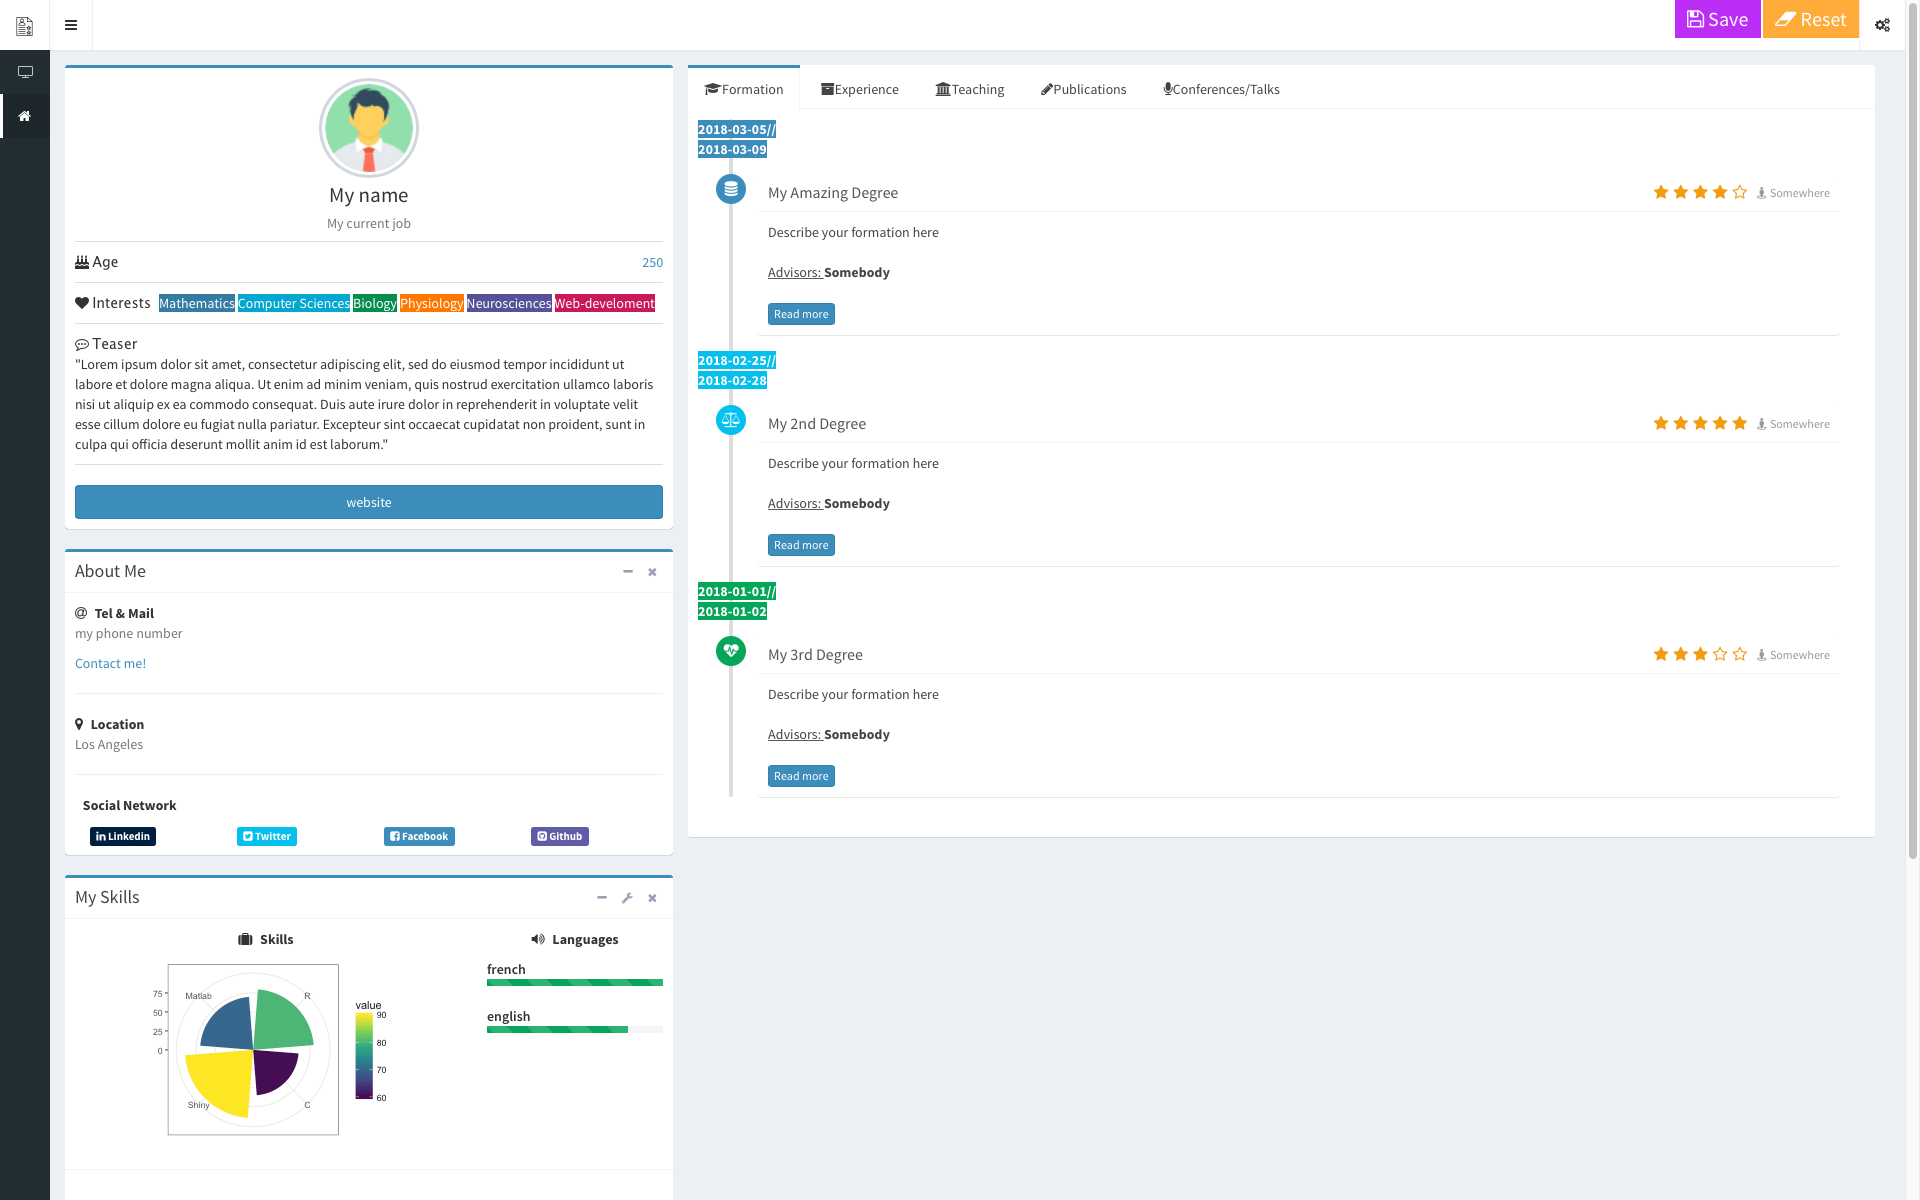Click the cyan balance-scale timeline icon

(731, 420)
